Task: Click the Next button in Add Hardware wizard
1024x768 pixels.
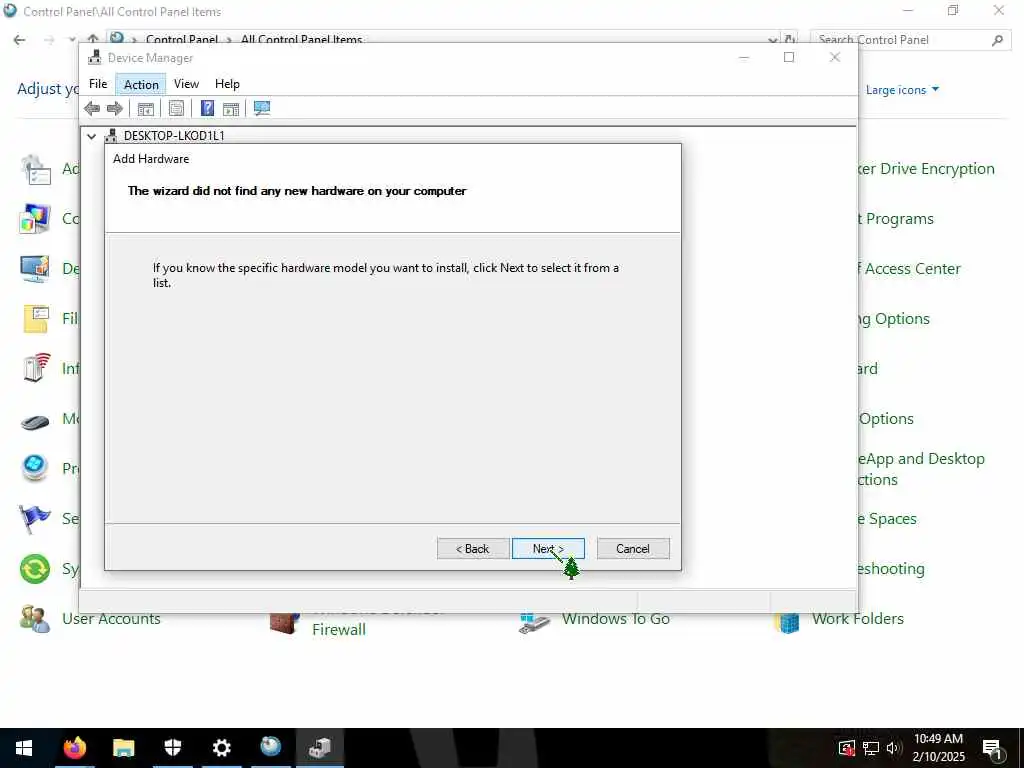Action: pyautogui.click(x=548, y=549)
